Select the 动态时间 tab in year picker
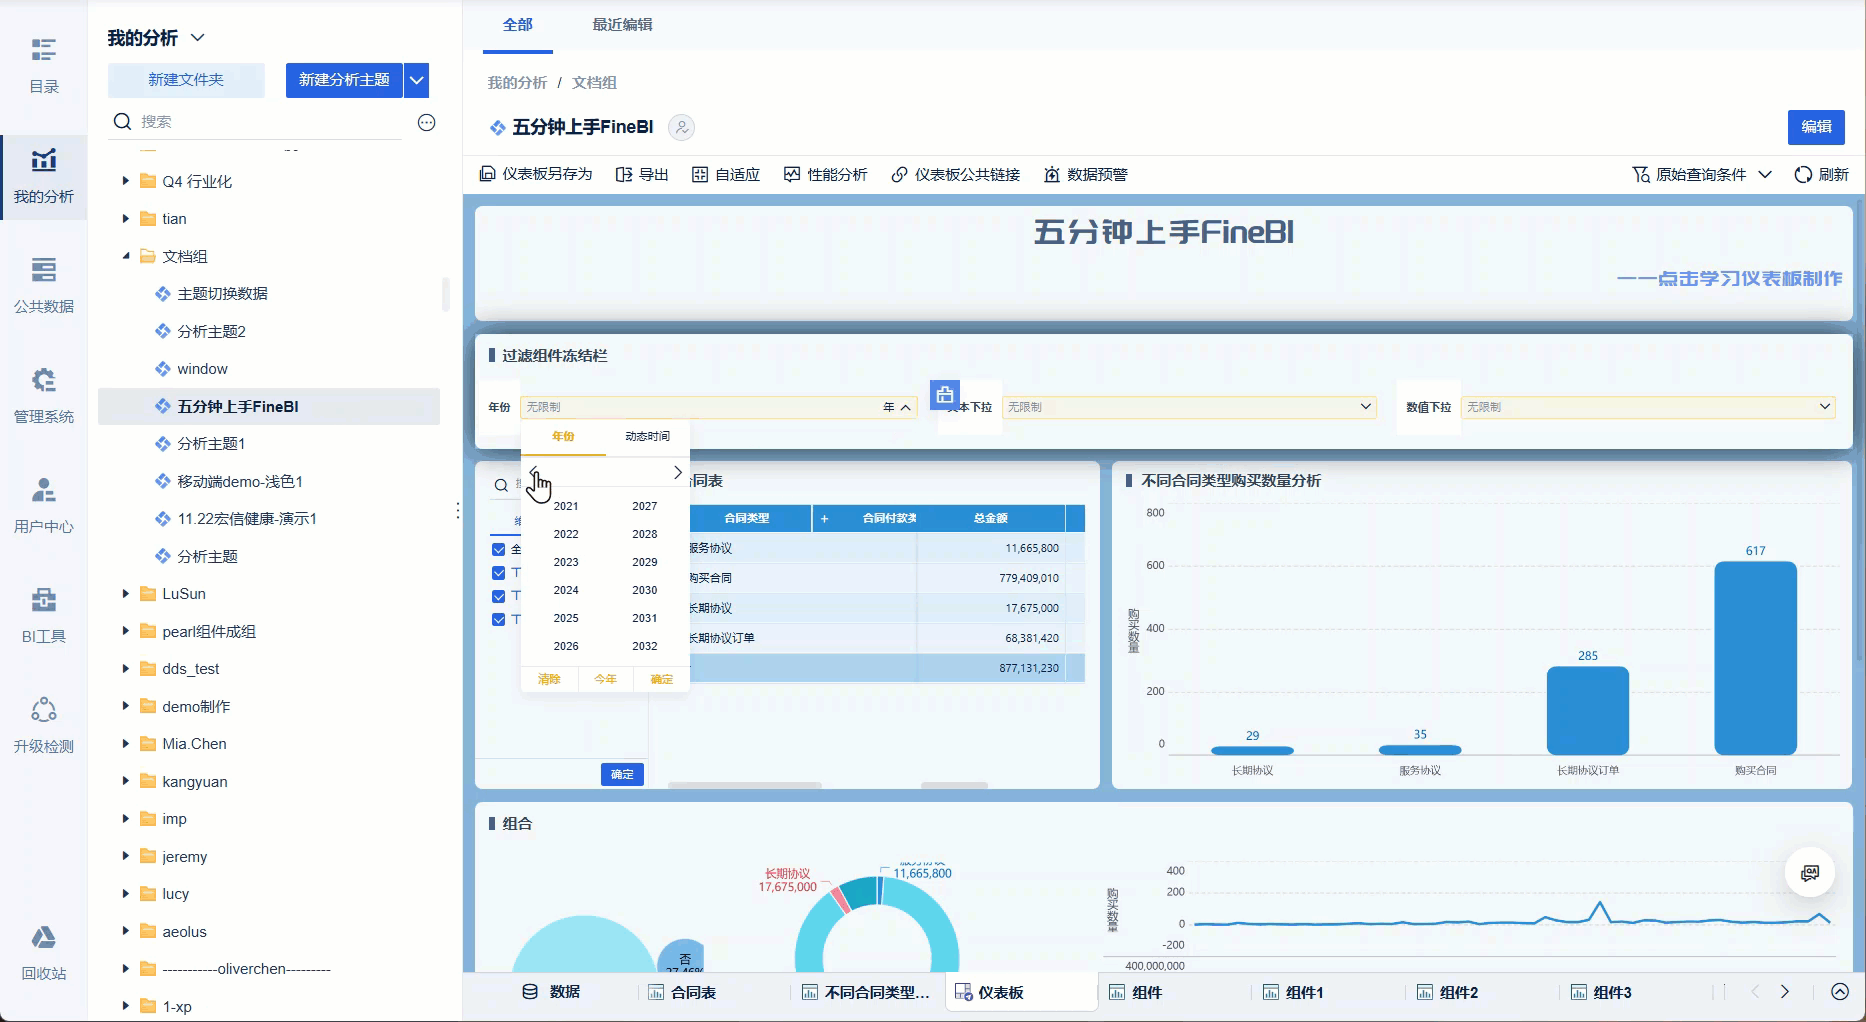The height and width of the screenshot is (1022, 1866). (648, 436)
